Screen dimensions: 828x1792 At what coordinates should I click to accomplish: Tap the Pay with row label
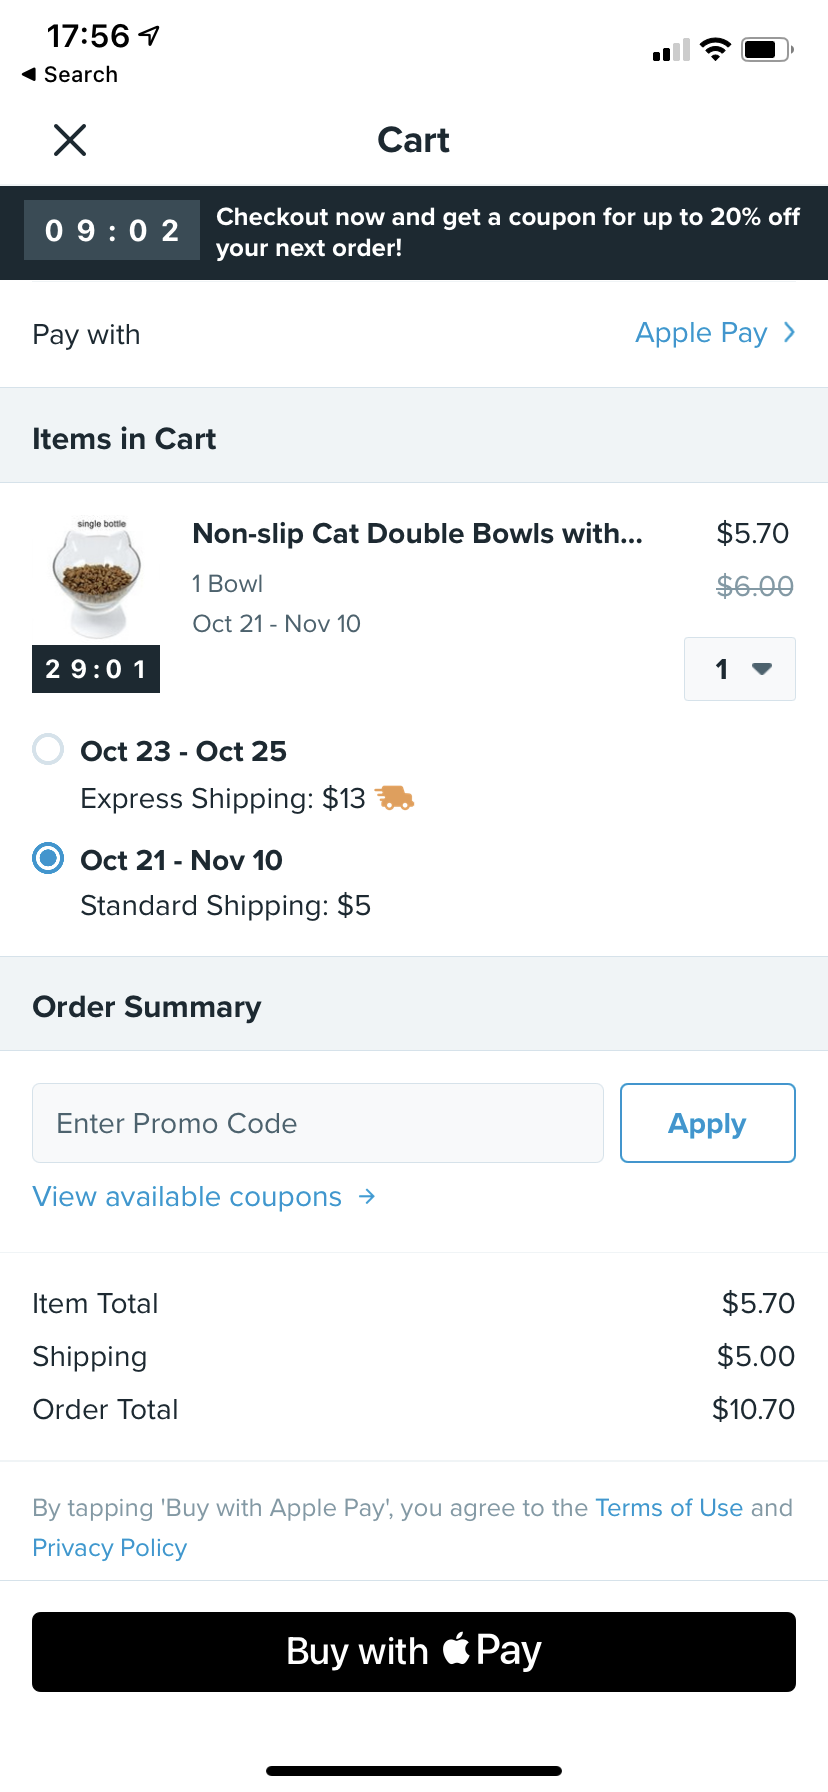(86, 334)
